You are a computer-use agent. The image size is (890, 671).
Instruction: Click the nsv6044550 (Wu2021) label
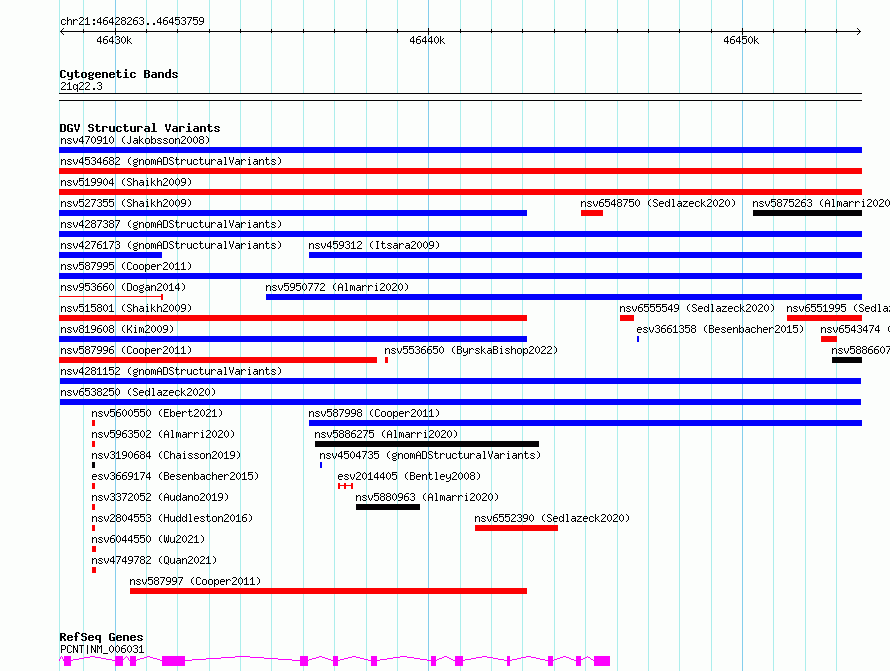coord(148,539)
